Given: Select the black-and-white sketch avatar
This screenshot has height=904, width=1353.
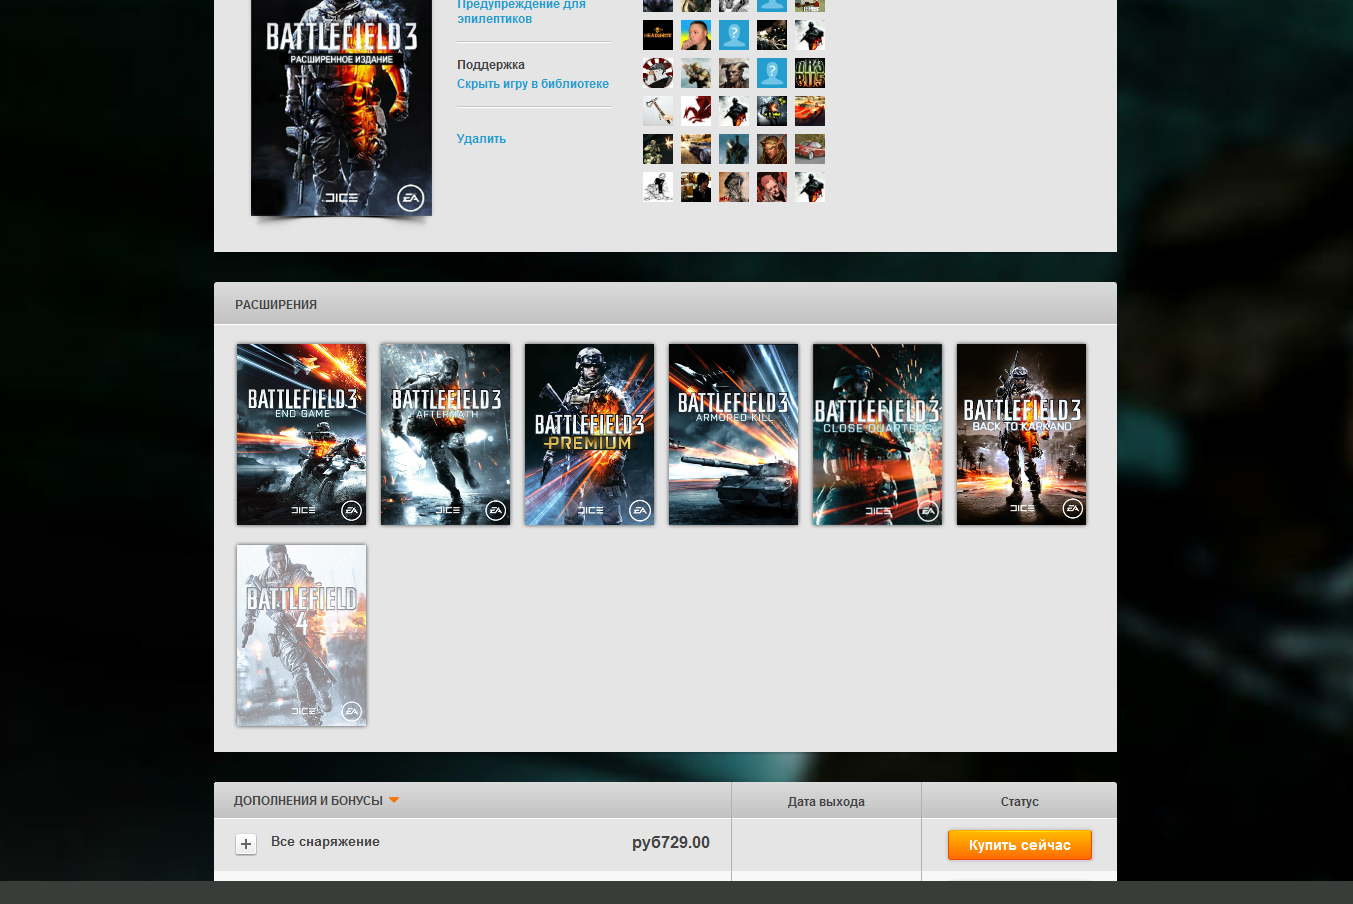Looking at the screenshot, I should [x=658, y=187].
